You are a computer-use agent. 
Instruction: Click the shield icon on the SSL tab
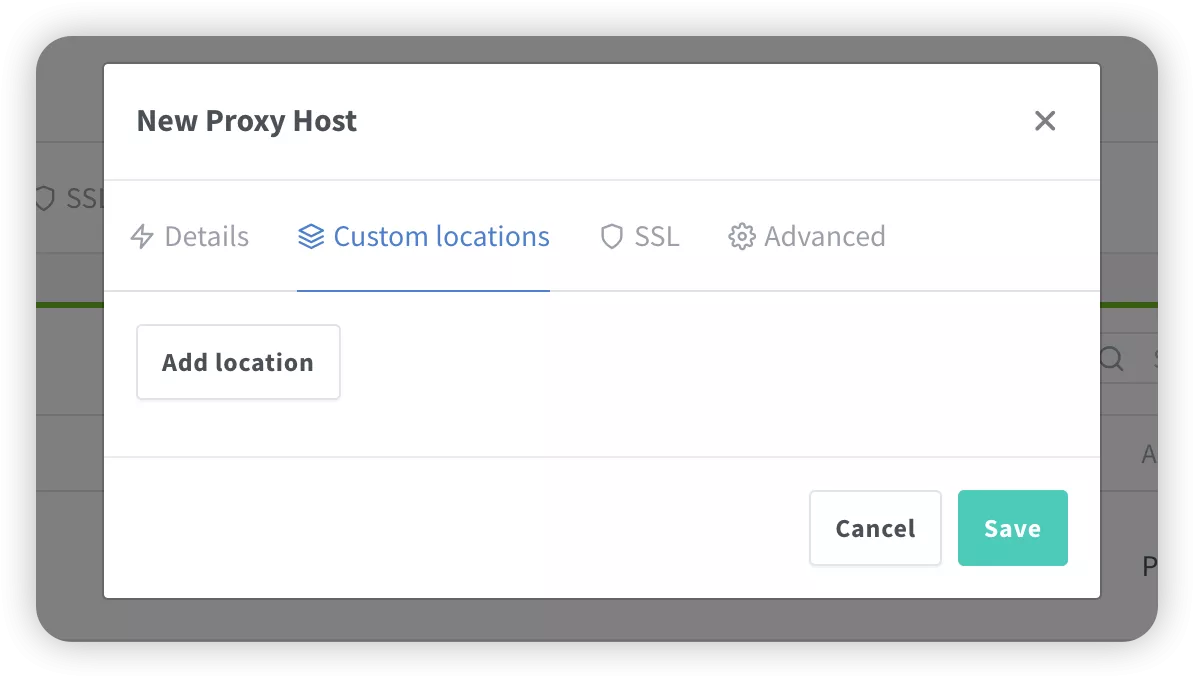[611, 237]
